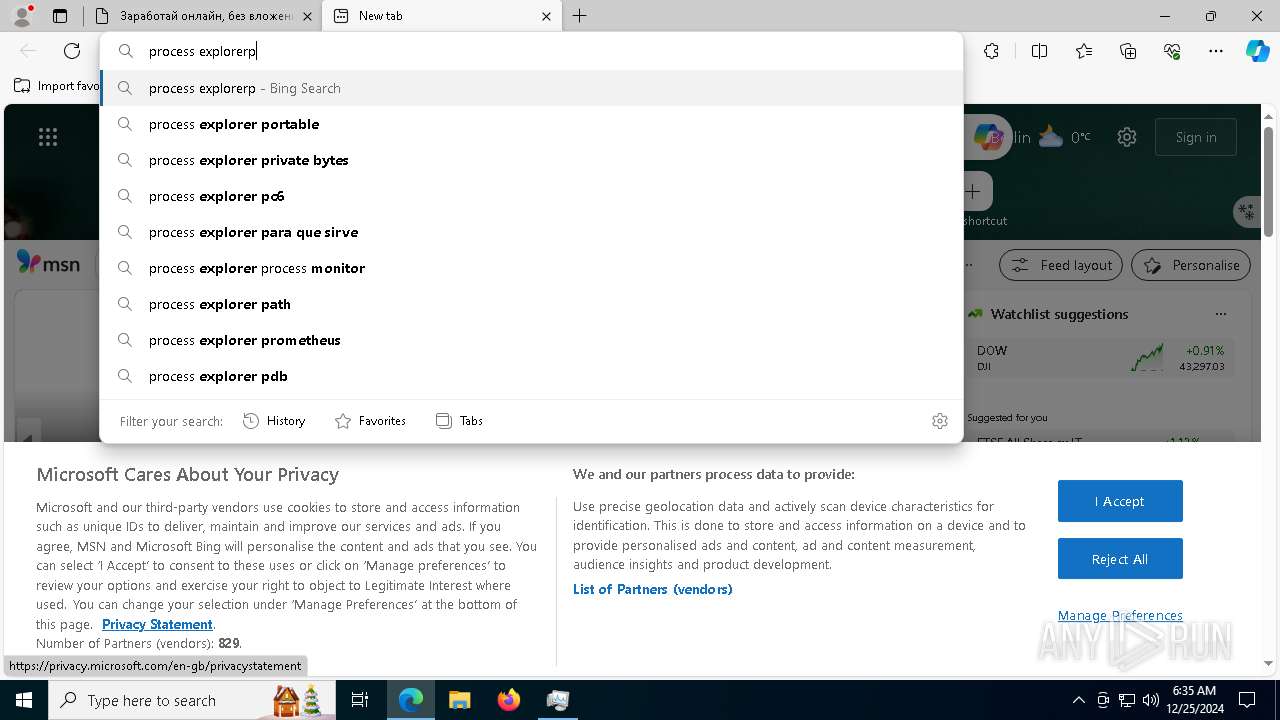Click the last pinned taskbar app icon
The height and width of the screenshot is (720, 1280).
[x=558, y=700]
